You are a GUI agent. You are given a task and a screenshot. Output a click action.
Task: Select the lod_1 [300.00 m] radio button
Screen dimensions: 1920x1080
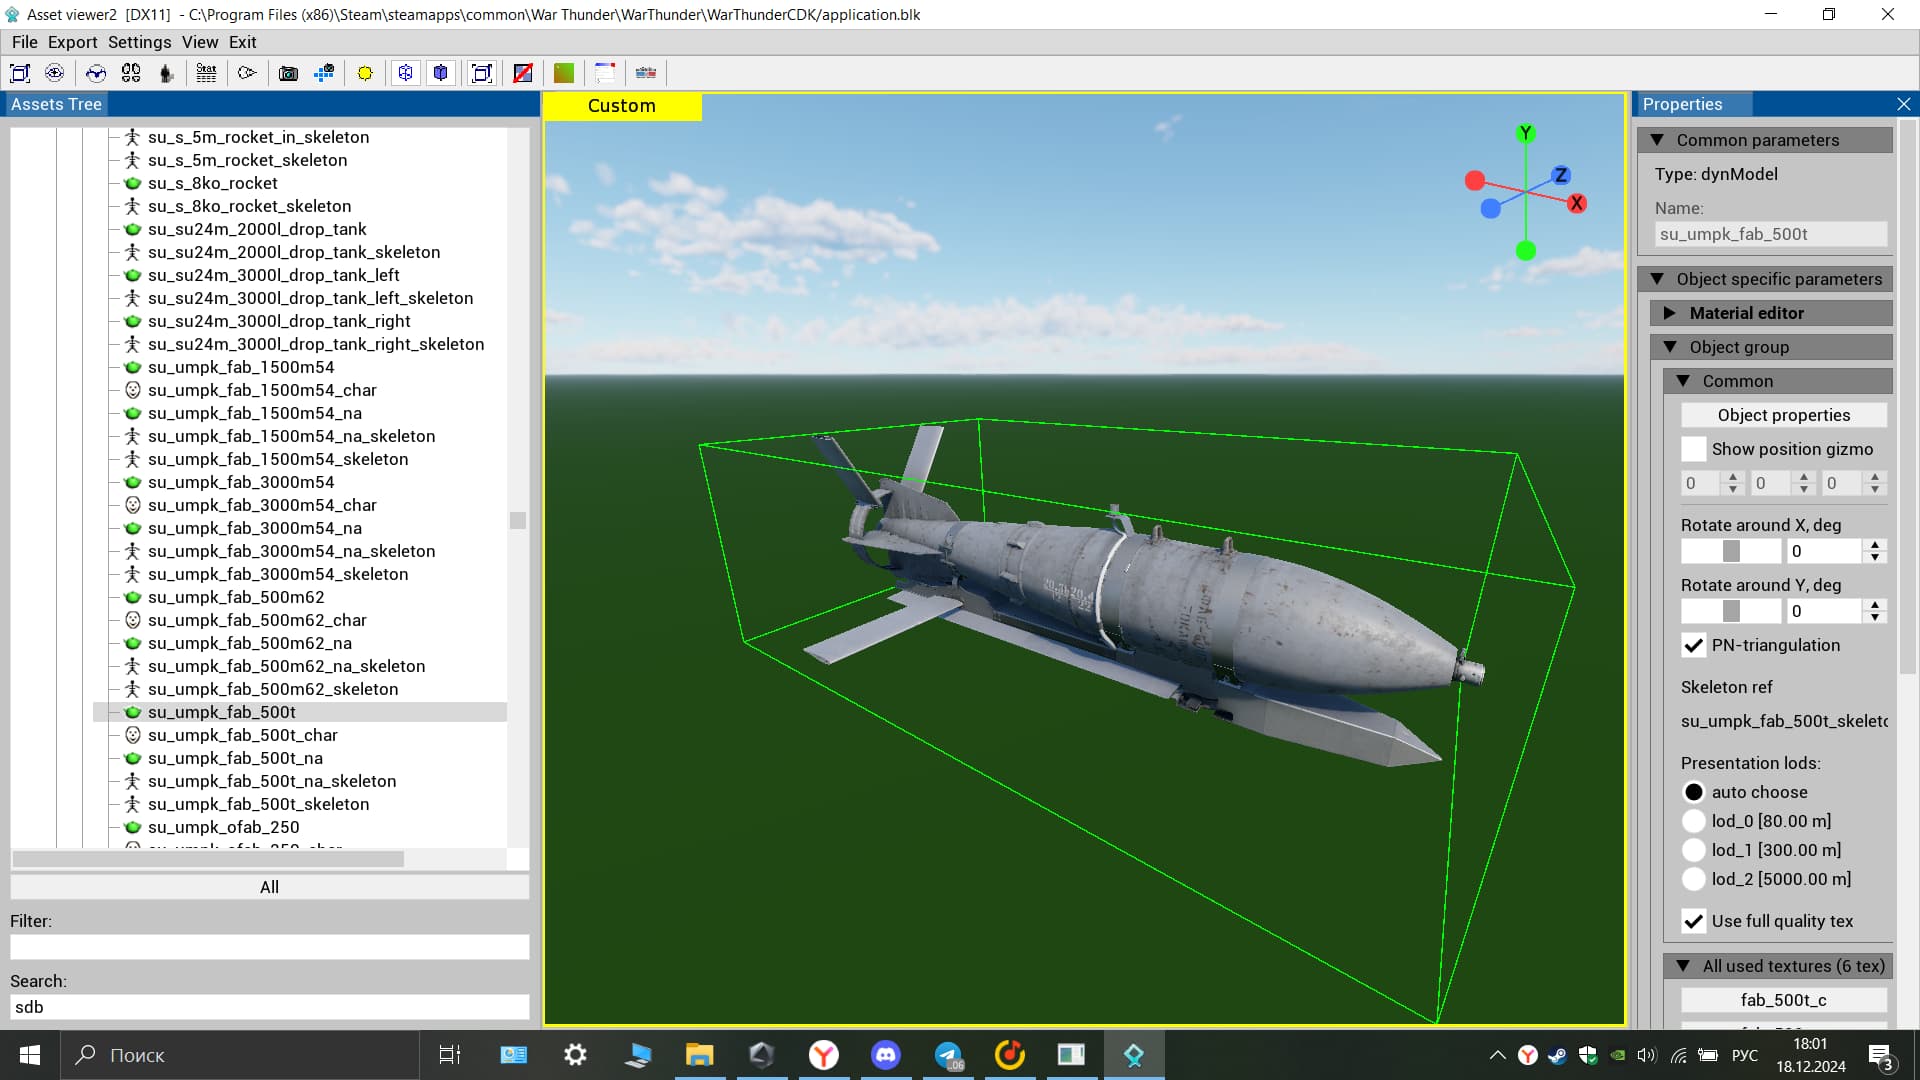tap(1693, 850)
